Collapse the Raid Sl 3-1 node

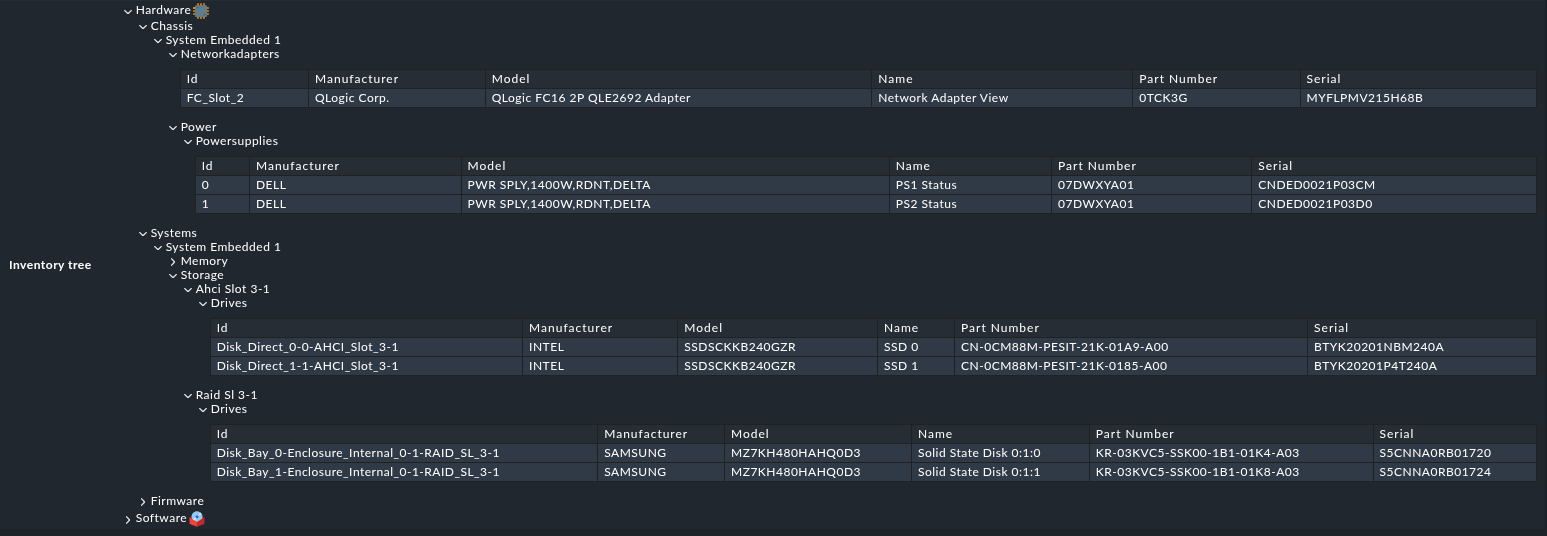click(x=188, y=396)
